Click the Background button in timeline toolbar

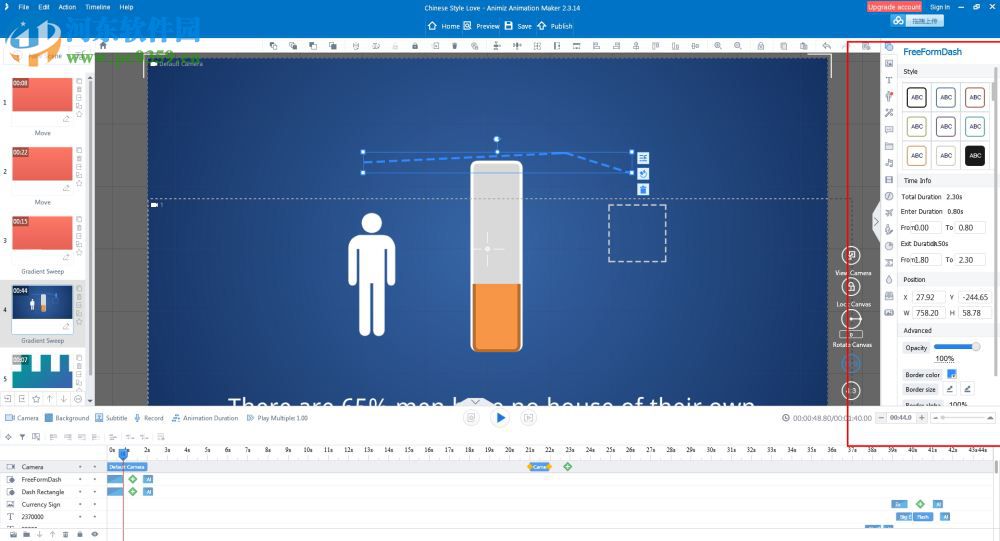pos(67,418)
